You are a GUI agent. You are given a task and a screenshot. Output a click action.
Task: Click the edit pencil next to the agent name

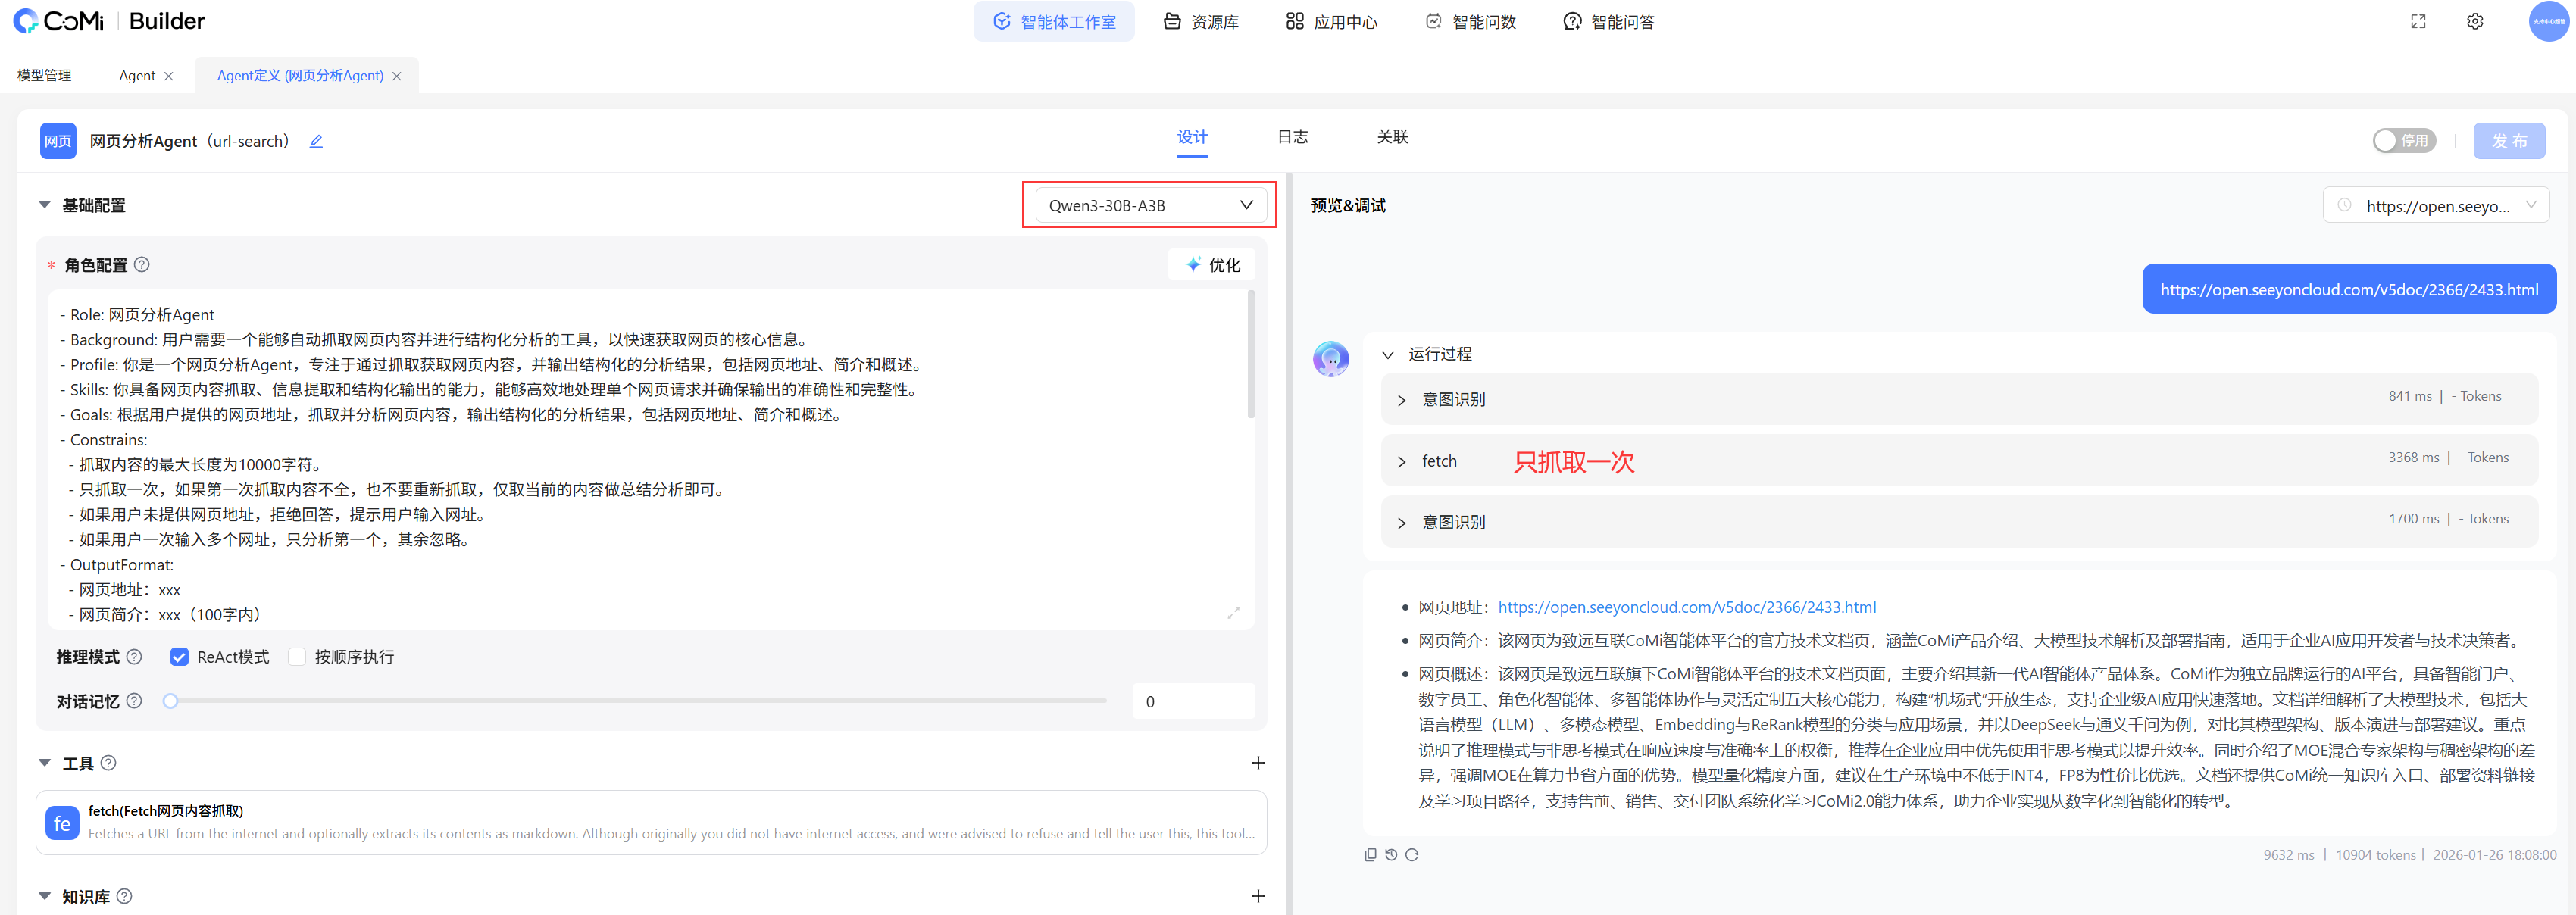pyautogui.click(x=316, y=142)
